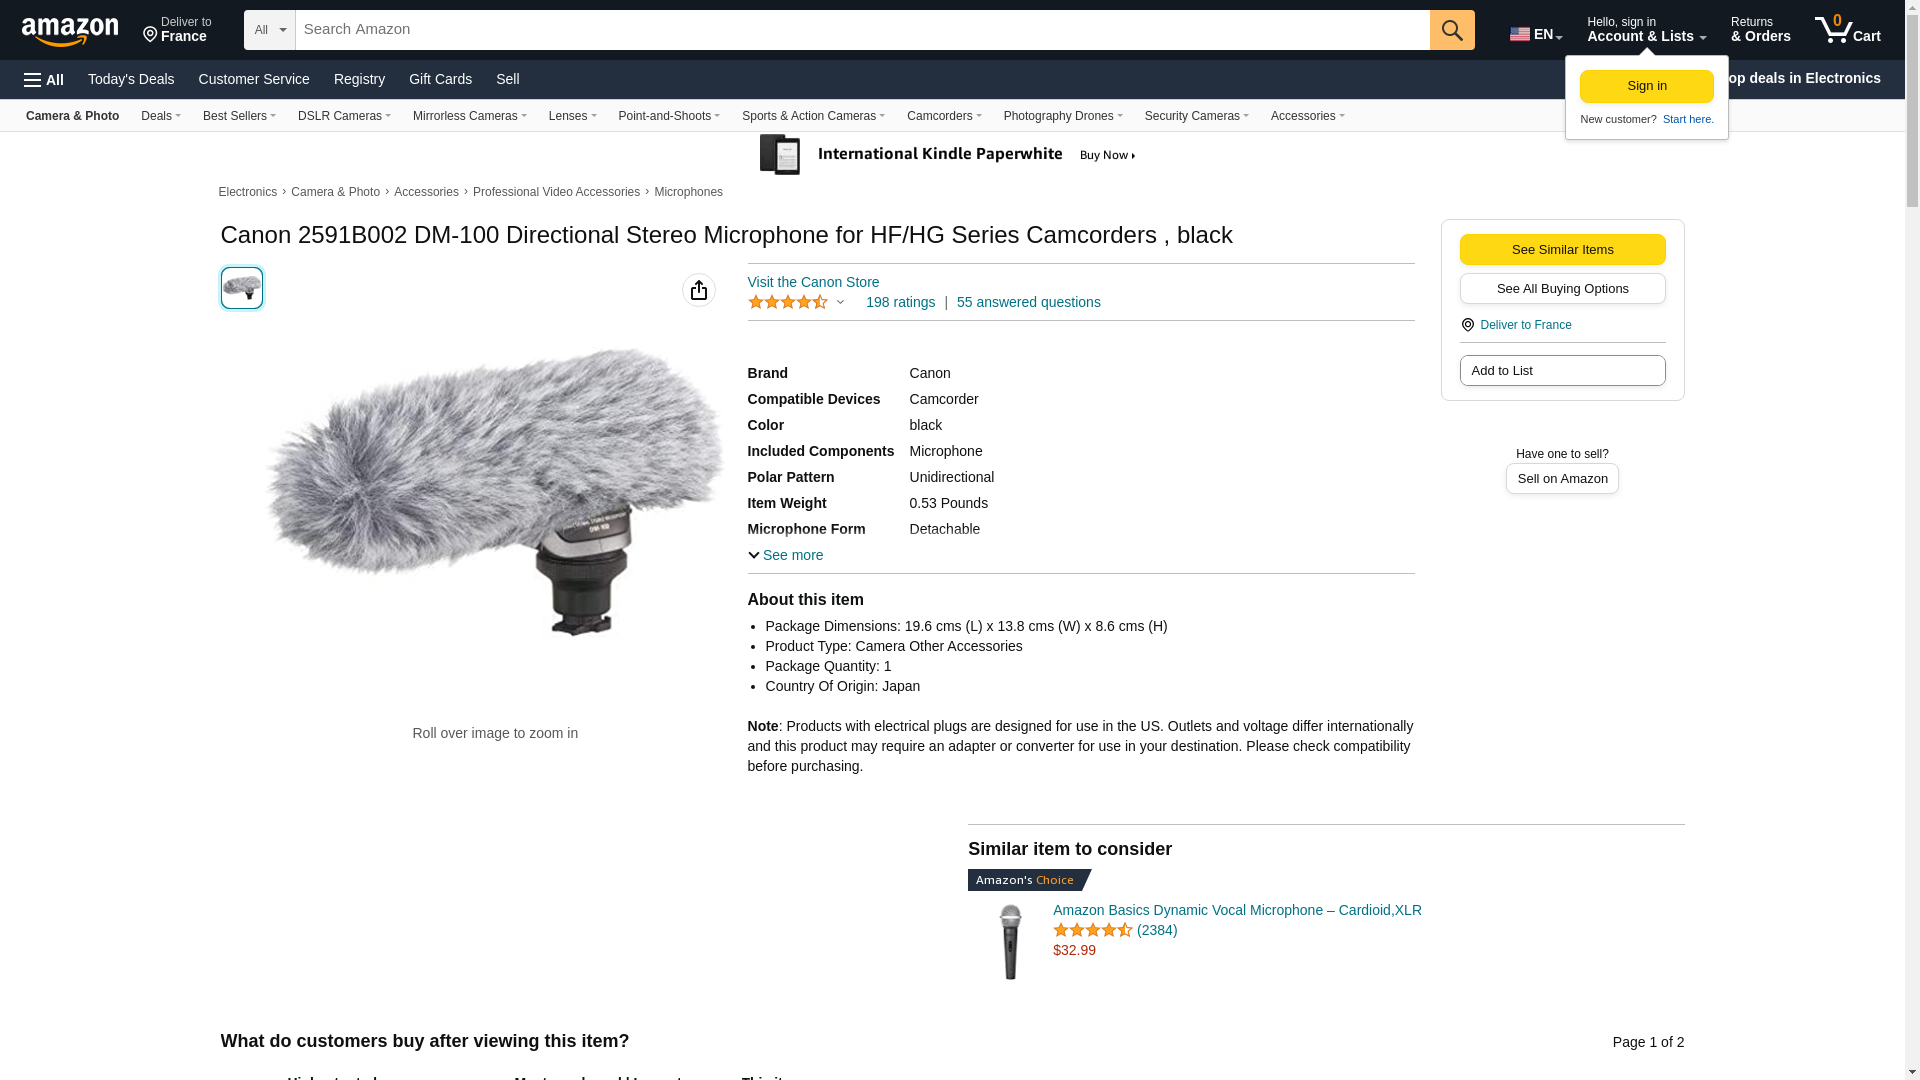The image size is (1920, 1080).
Task: Click the Amazon logo
Action: click(x=70, y=31)
